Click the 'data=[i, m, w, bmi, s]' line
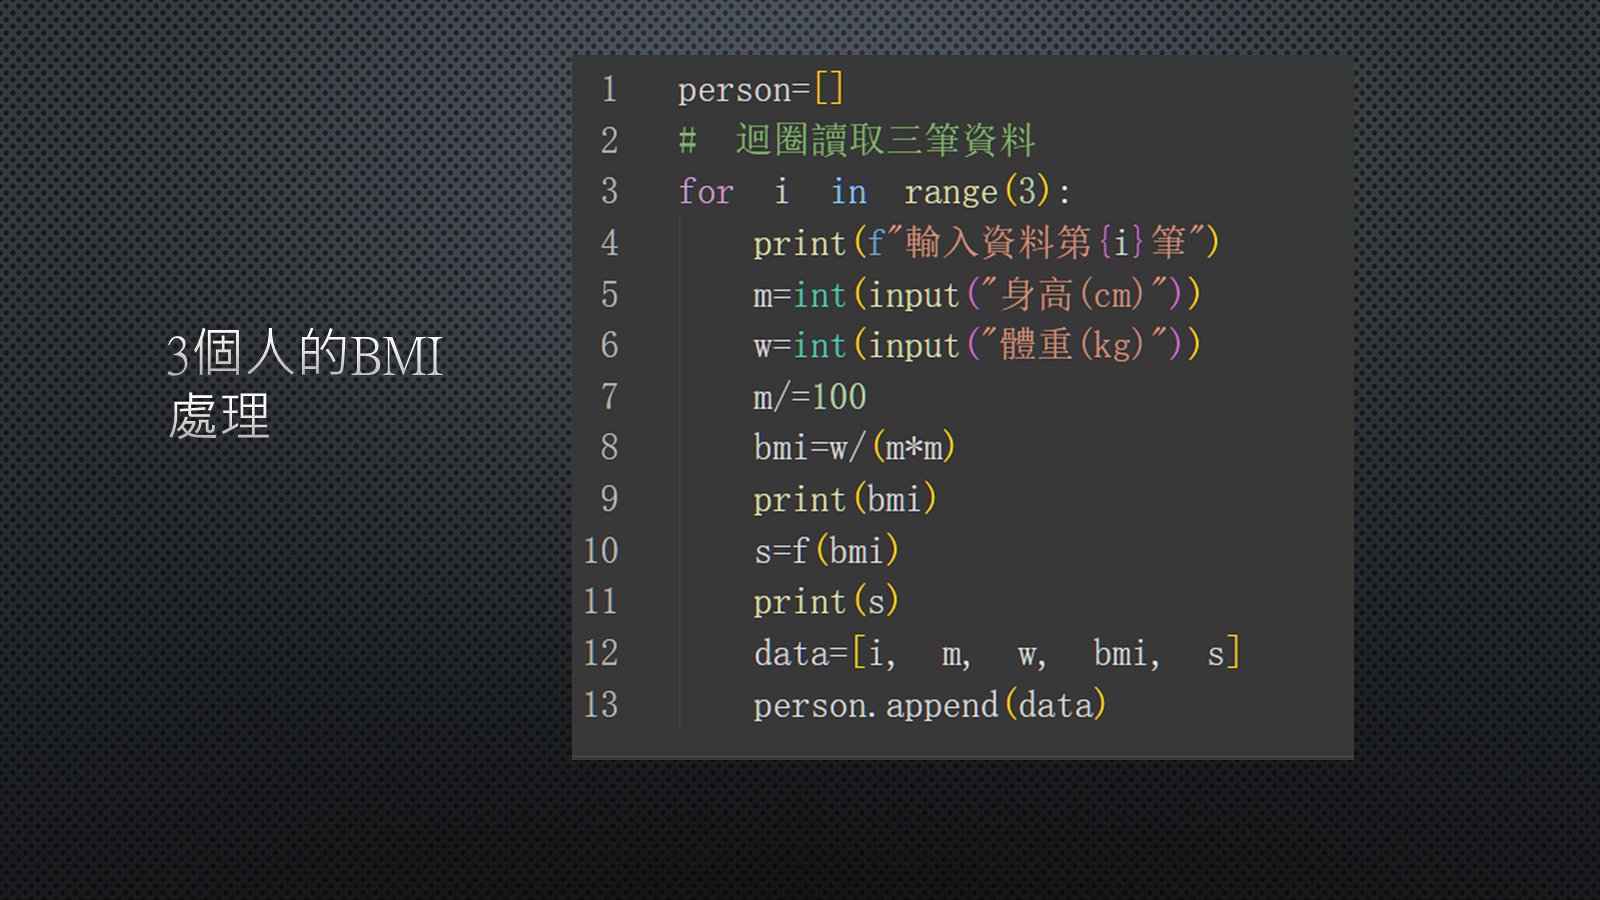The width and height of the screenshot is (1600, 900). click(x=996, y=654)
